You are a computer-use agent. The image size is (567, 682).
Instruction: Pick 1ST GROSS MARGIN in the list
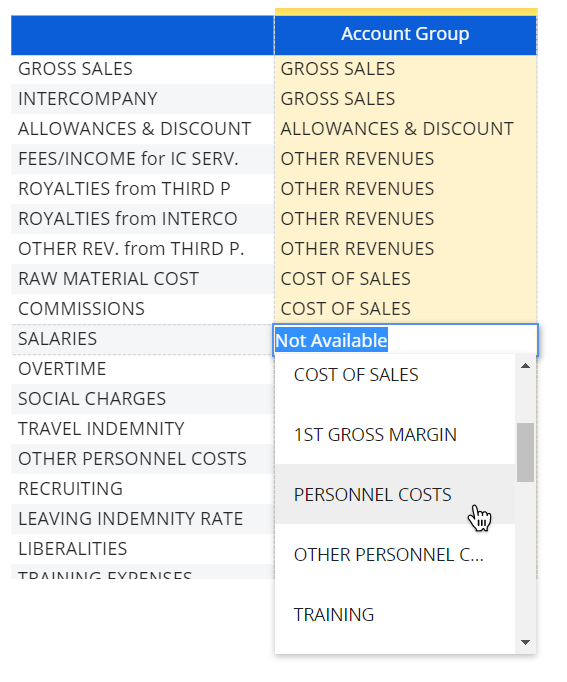pos(395,435)
